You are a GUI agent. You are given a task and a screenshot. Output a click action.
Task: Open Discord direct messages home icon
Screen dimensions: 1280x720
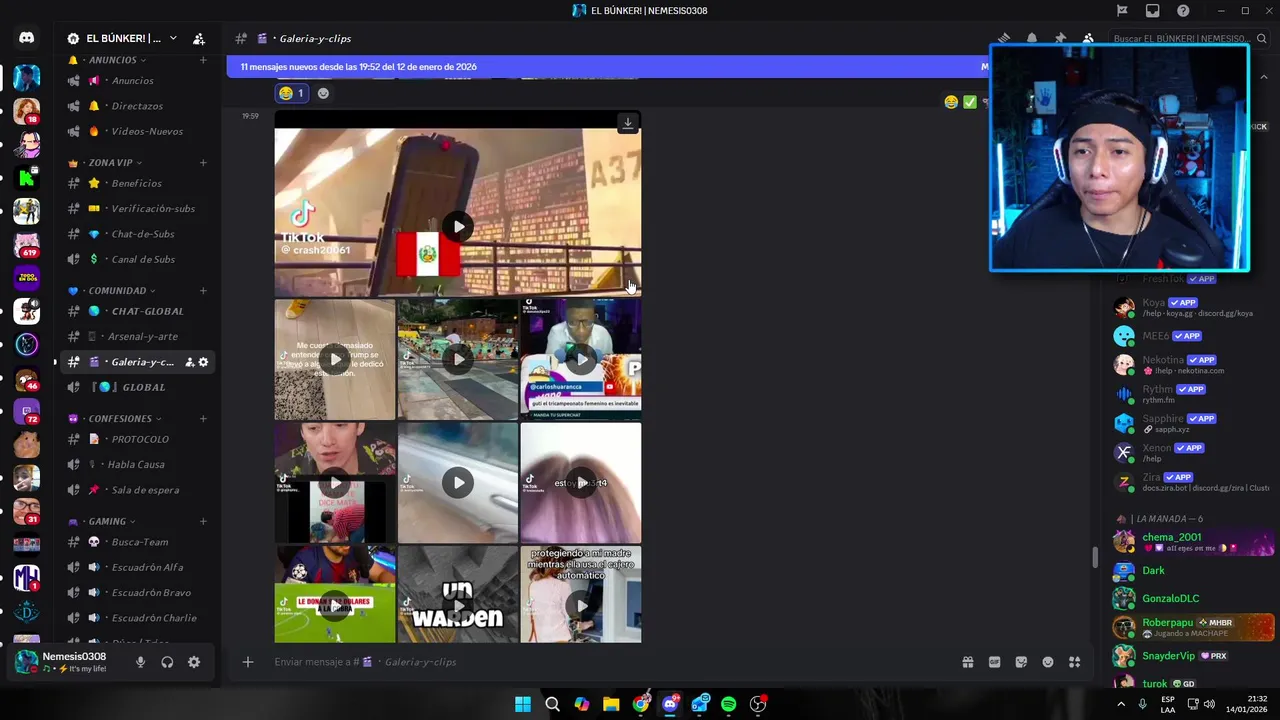(x=27, y=38)
